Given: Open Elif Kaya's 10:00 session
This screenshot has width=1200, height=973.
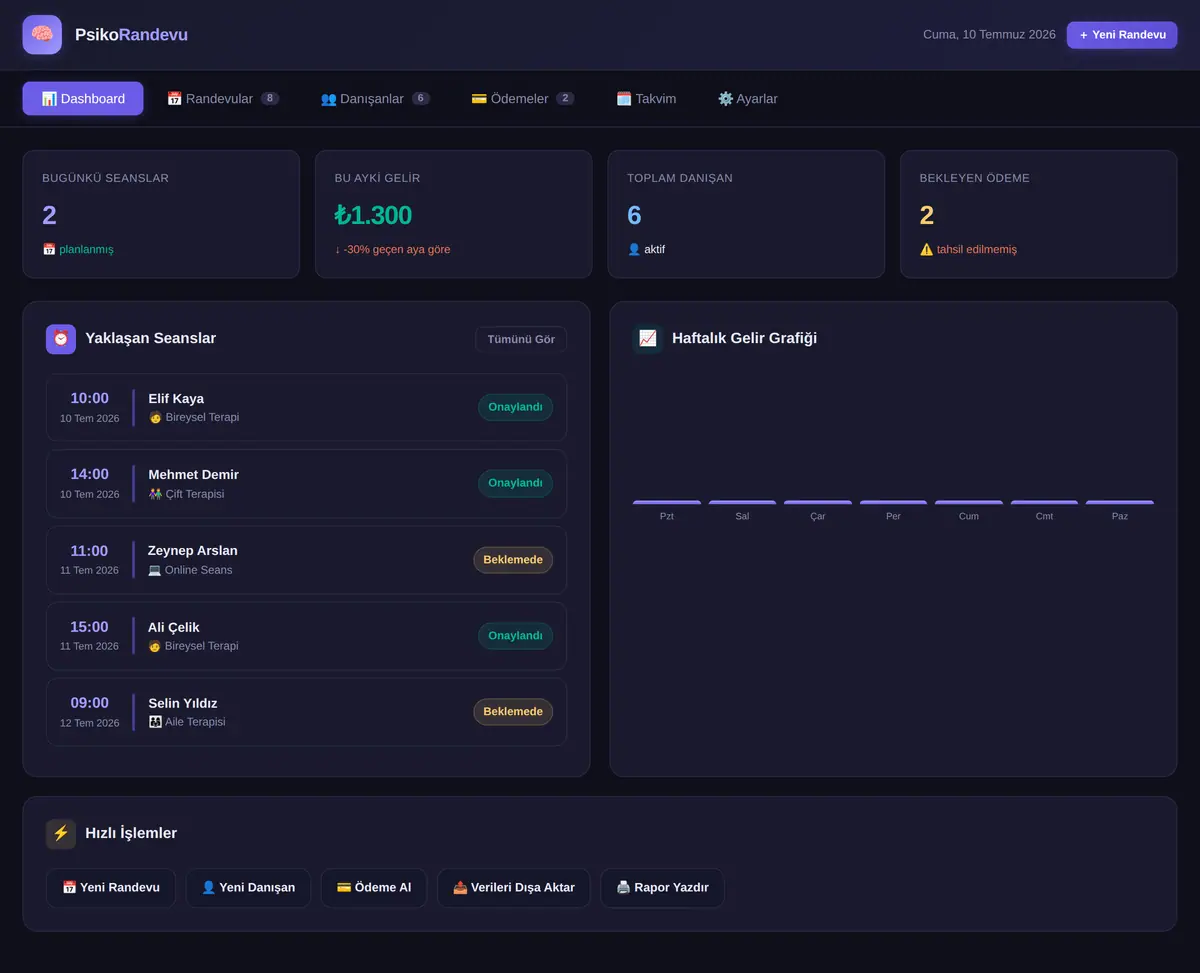Looking at the screenshot, I should coord(306,407).
